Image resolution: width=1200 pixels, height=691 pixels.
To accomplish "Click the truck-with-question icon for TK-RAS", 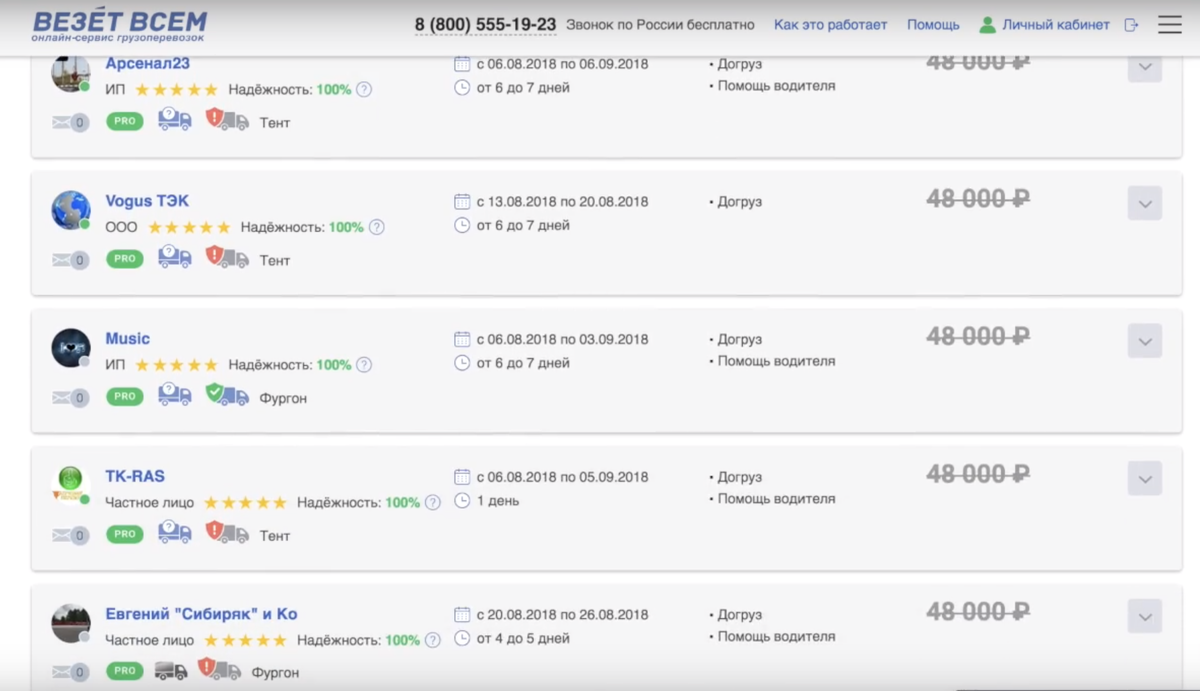I will (x=173, y=534).
